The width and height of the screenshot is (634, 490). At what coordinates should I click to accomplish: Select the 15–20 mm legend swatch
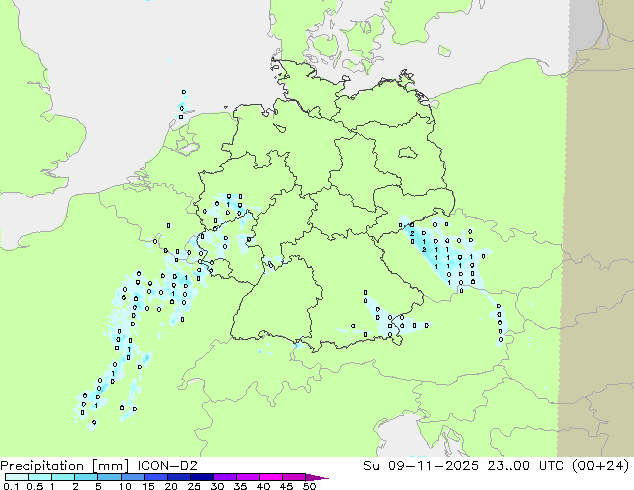[155, 477]
